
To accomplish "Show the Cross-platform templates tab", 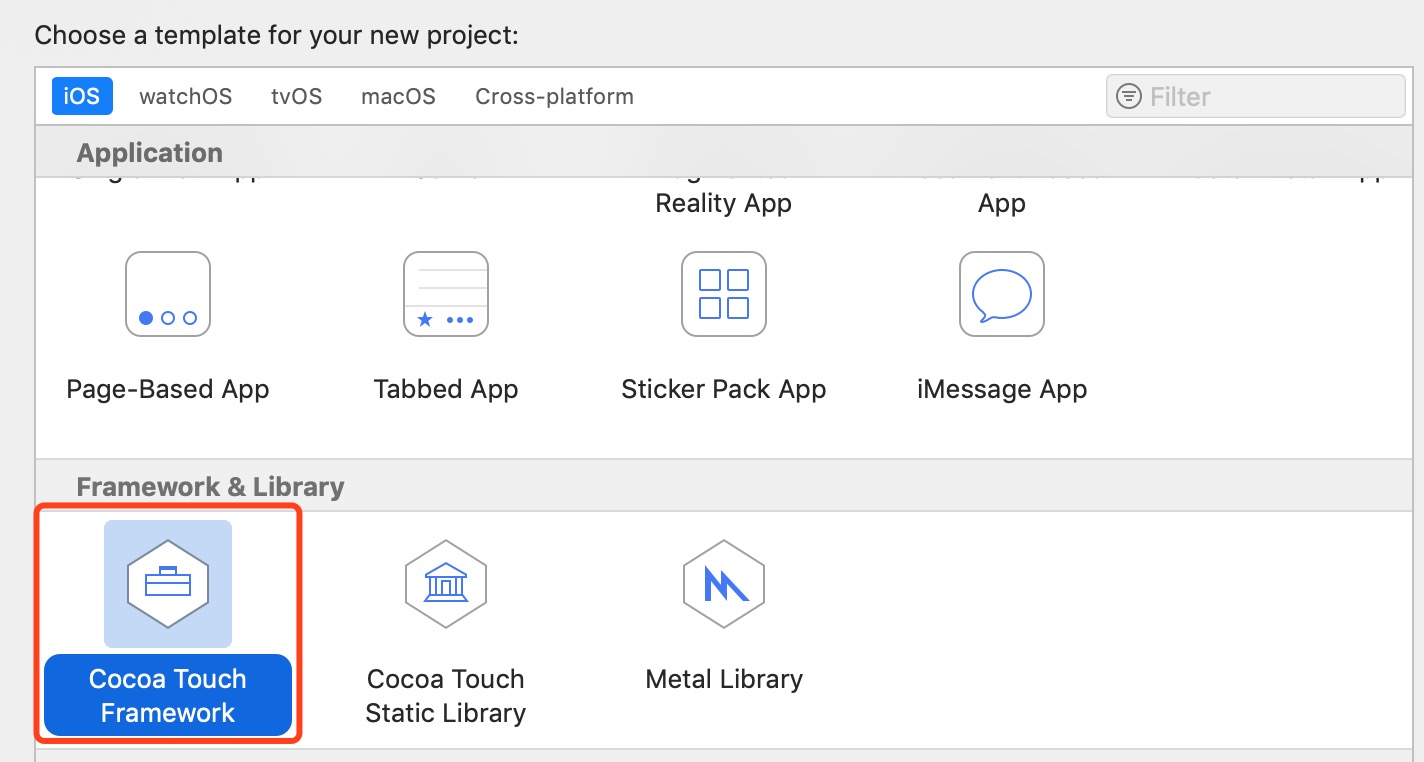I will [x=555, y=96].
